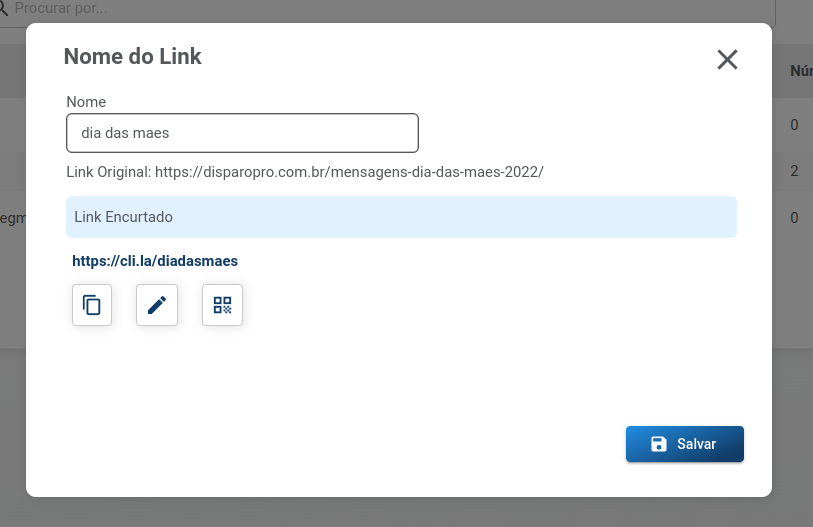Select the partially hidden Núm column header
Viewport: 813px width, 527px height.
(802, 71)
